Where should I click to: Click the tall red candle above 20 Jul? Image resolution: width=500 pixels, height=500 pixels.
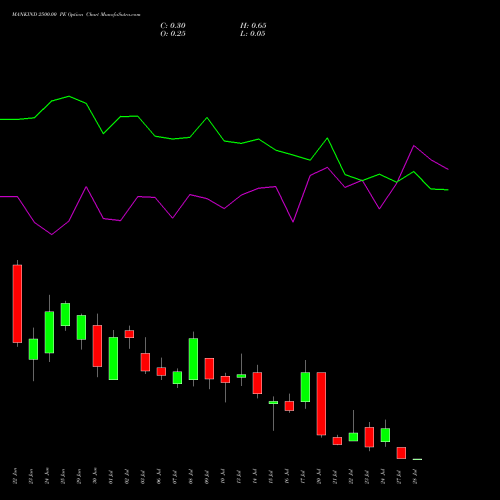(321, 403)
